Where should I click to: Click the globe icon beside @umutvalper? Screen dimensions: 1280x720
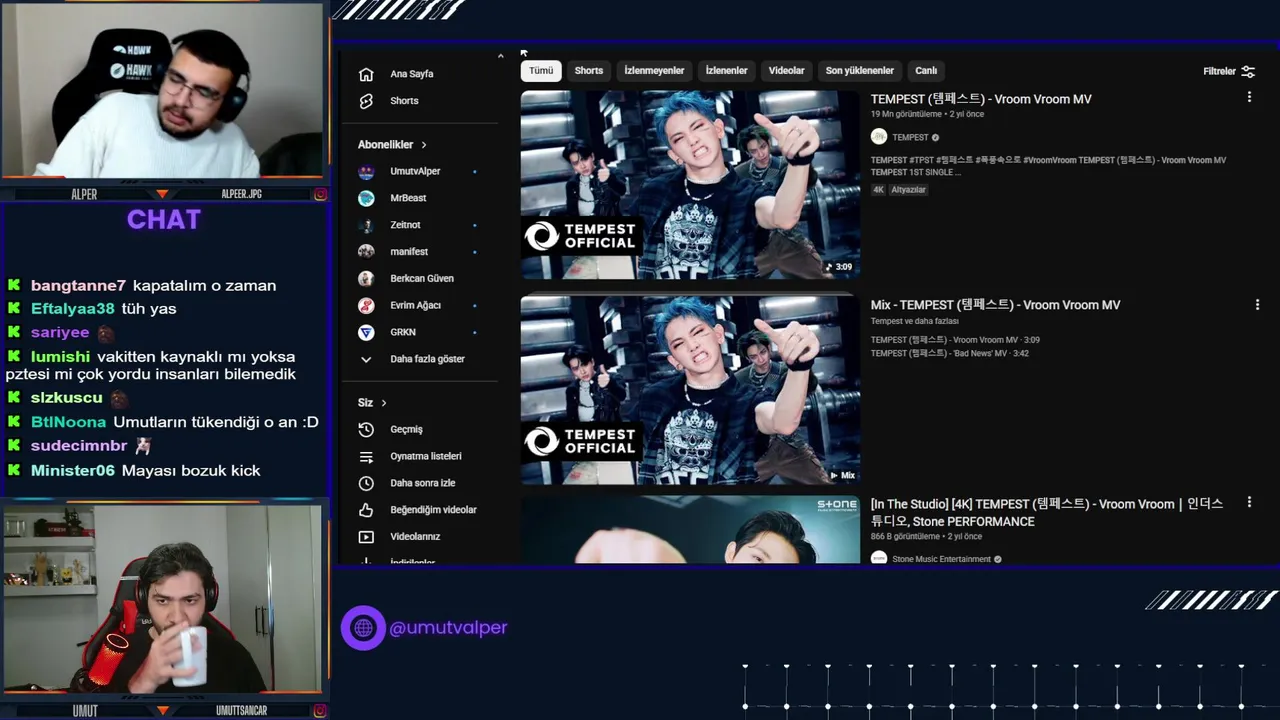363,628
